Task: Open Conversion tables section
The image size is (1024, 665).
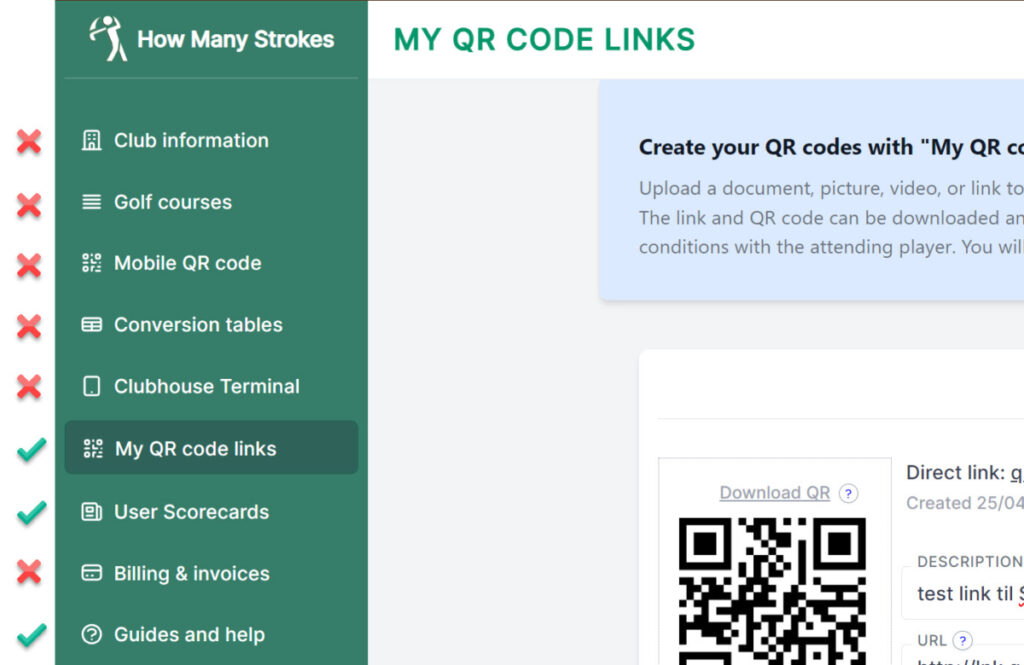Action: (x=211, y=325)
